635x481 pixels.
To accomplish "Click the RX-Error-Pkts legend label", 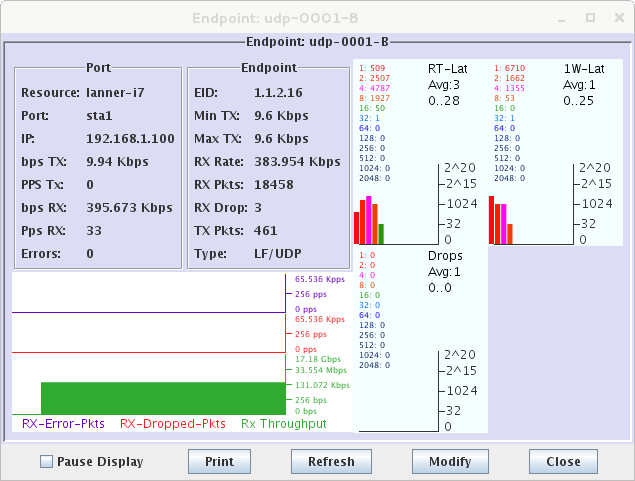I will [63, 424].
